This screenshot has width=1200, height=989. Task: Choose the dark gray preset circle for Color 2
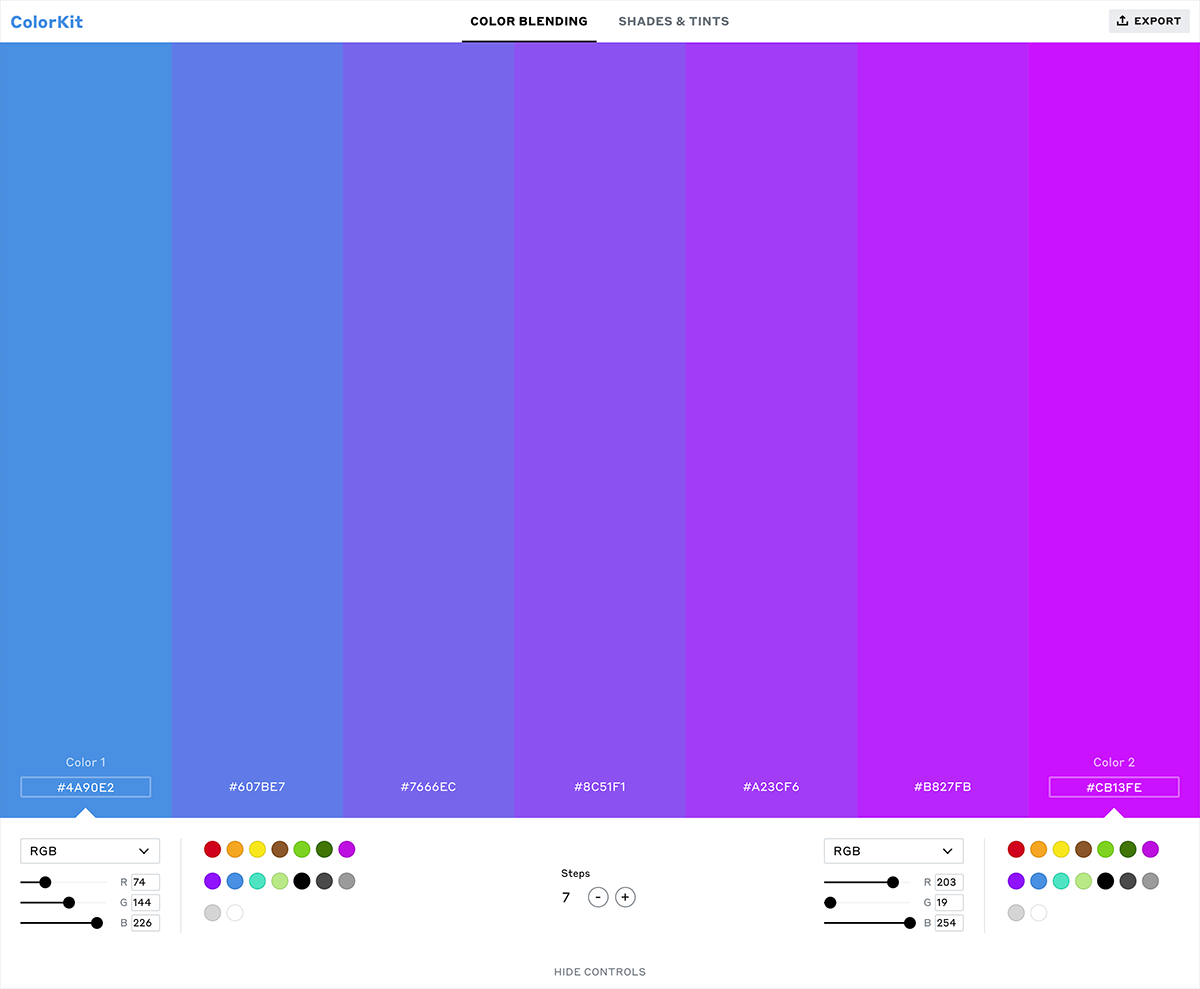1127,881
